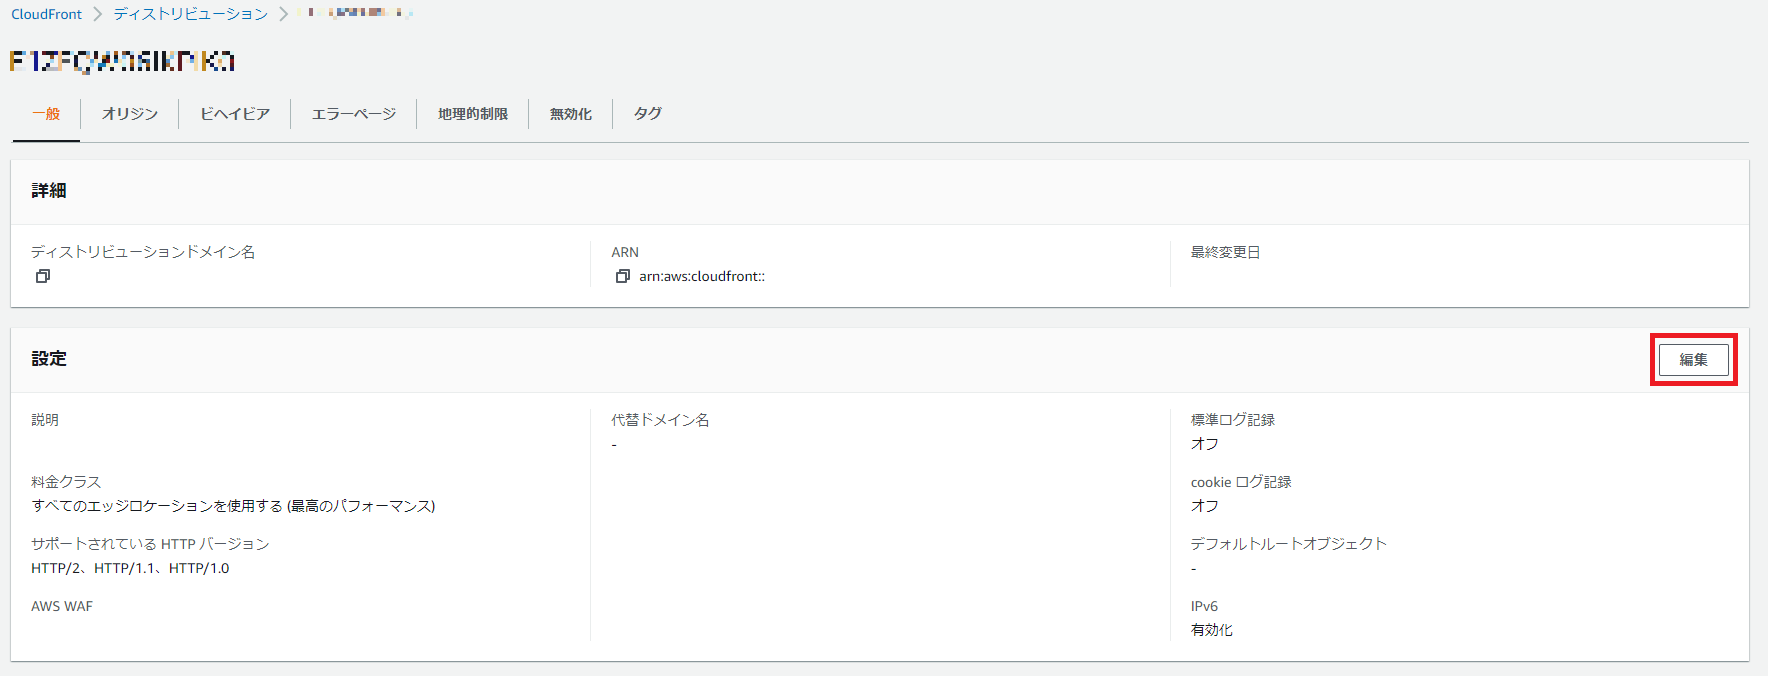This screenshot has width=1768, height=676.
Task: Switch to the オリジン tab
Action: [130, 114]
